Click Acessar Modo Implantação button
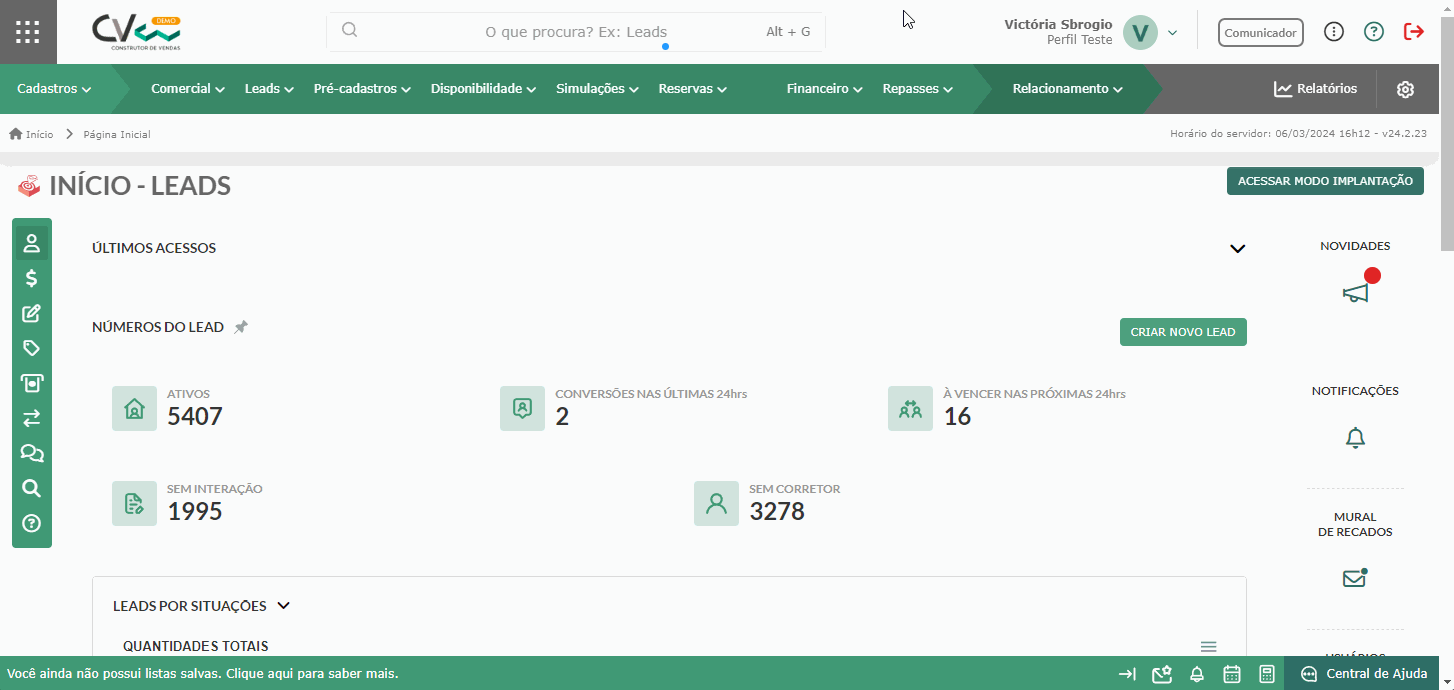The height and width of the screenshot is (690, 1454). [x=1325, y=181]
